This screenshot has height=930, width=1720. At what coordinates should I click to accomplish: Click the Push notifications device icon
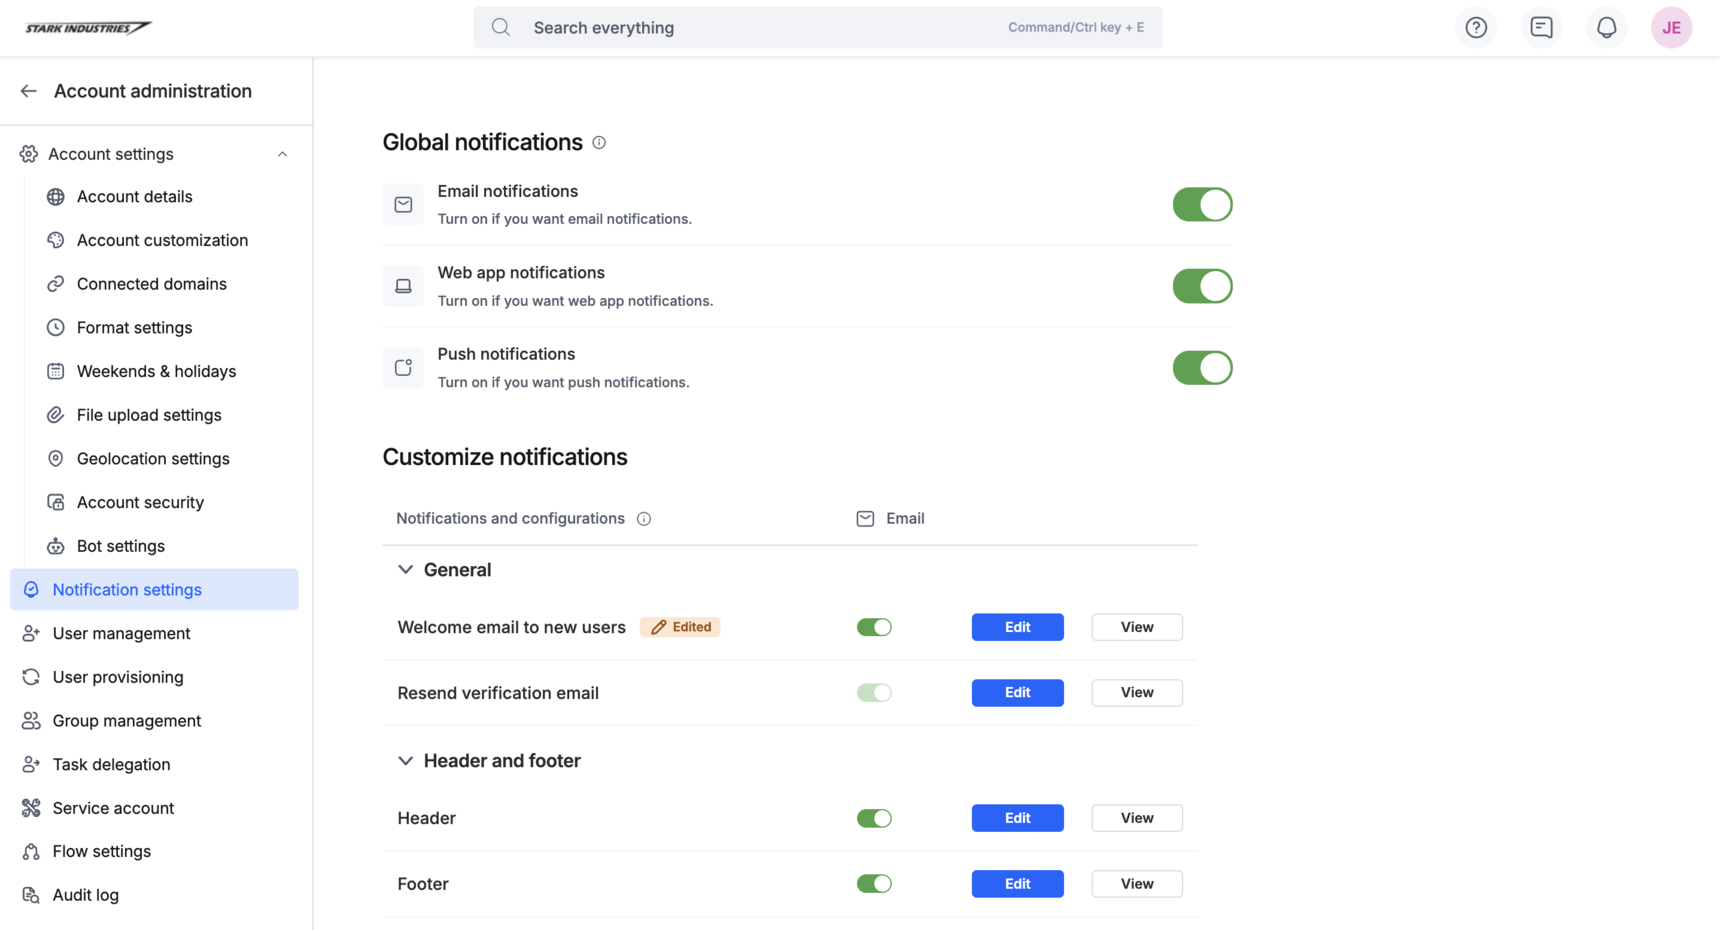(x=403, y=368)
